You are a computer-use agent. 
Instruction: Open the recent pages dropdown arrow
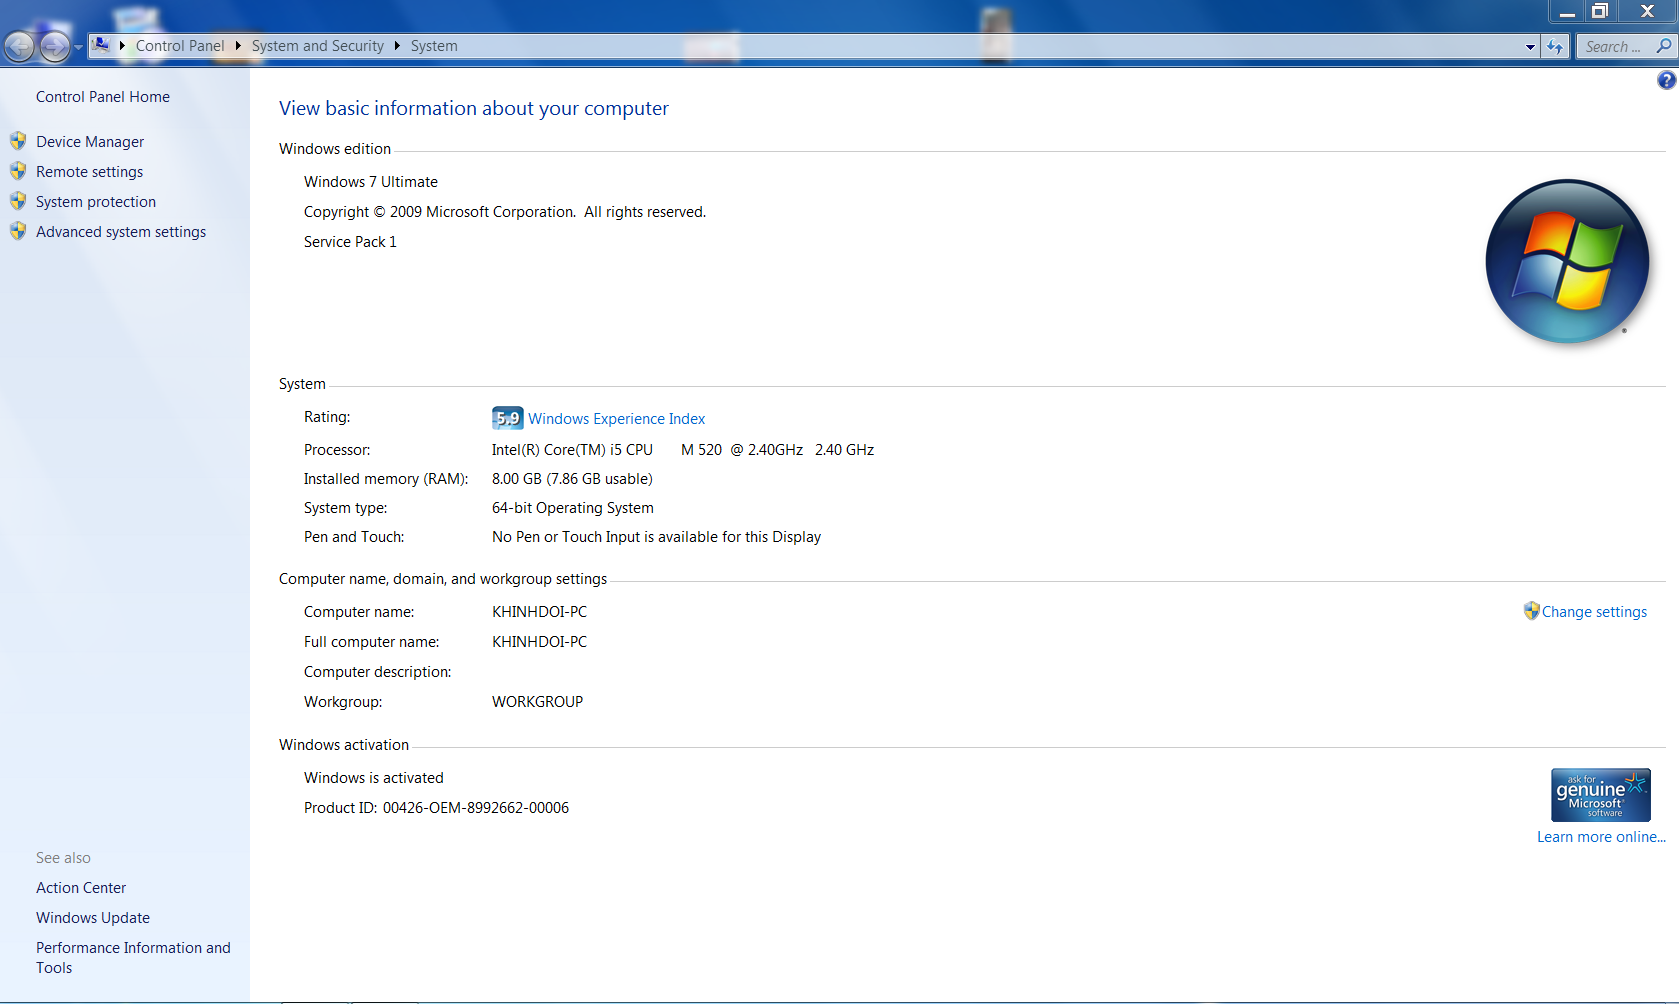point(78,47)
